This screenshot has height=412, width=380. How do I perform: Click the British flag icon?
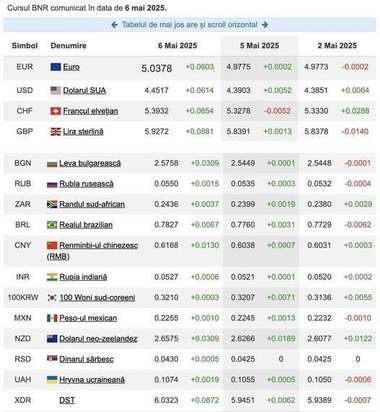56,132
